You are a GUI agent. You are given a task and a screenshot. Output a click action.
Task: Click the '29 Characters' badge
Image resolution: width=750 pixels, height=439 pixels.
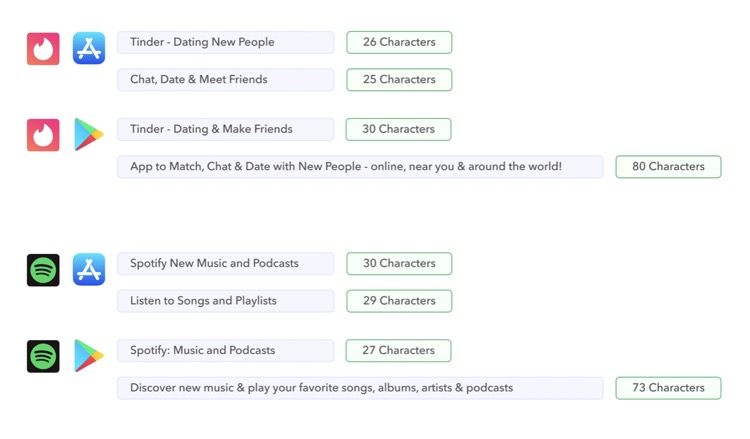(x=399, y=301)
